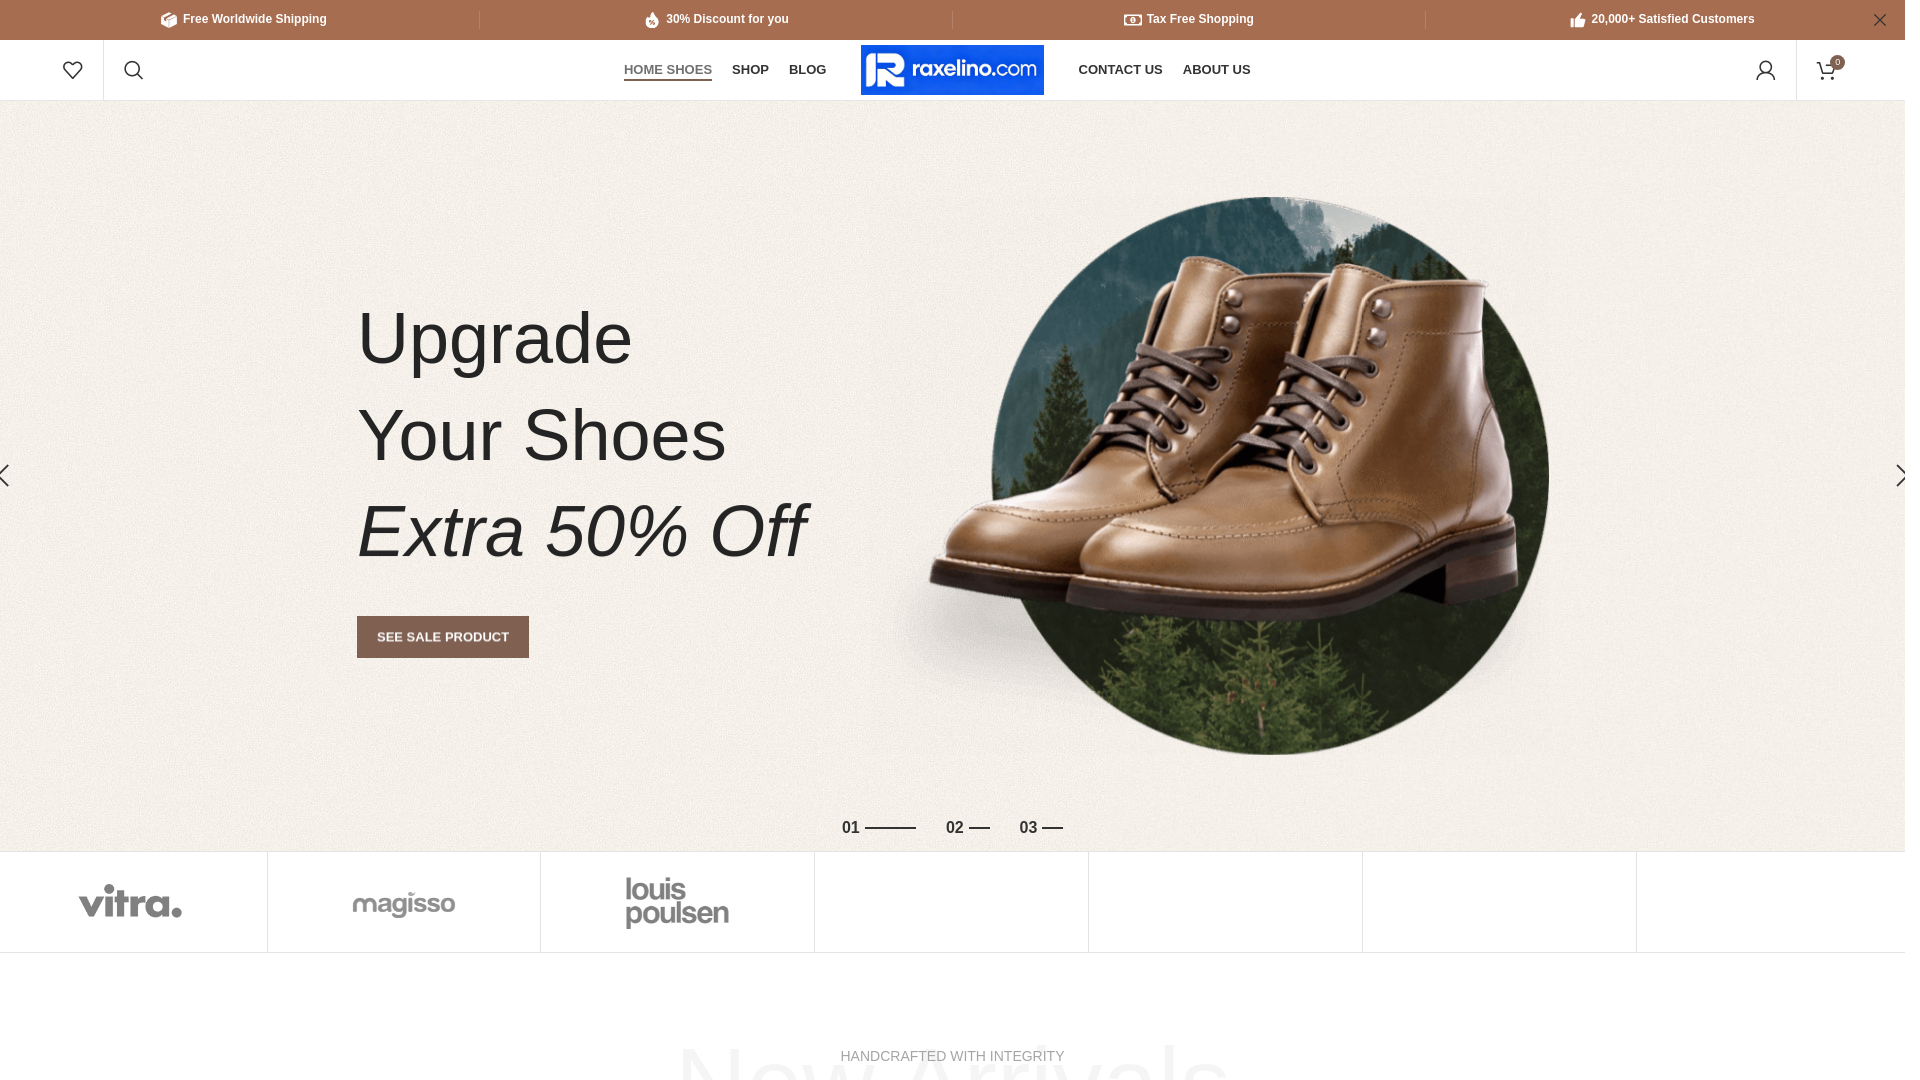This screenshot has width=1920, height=1080.
Task: Click the Extra 50% Off headline
Action: 582,532
